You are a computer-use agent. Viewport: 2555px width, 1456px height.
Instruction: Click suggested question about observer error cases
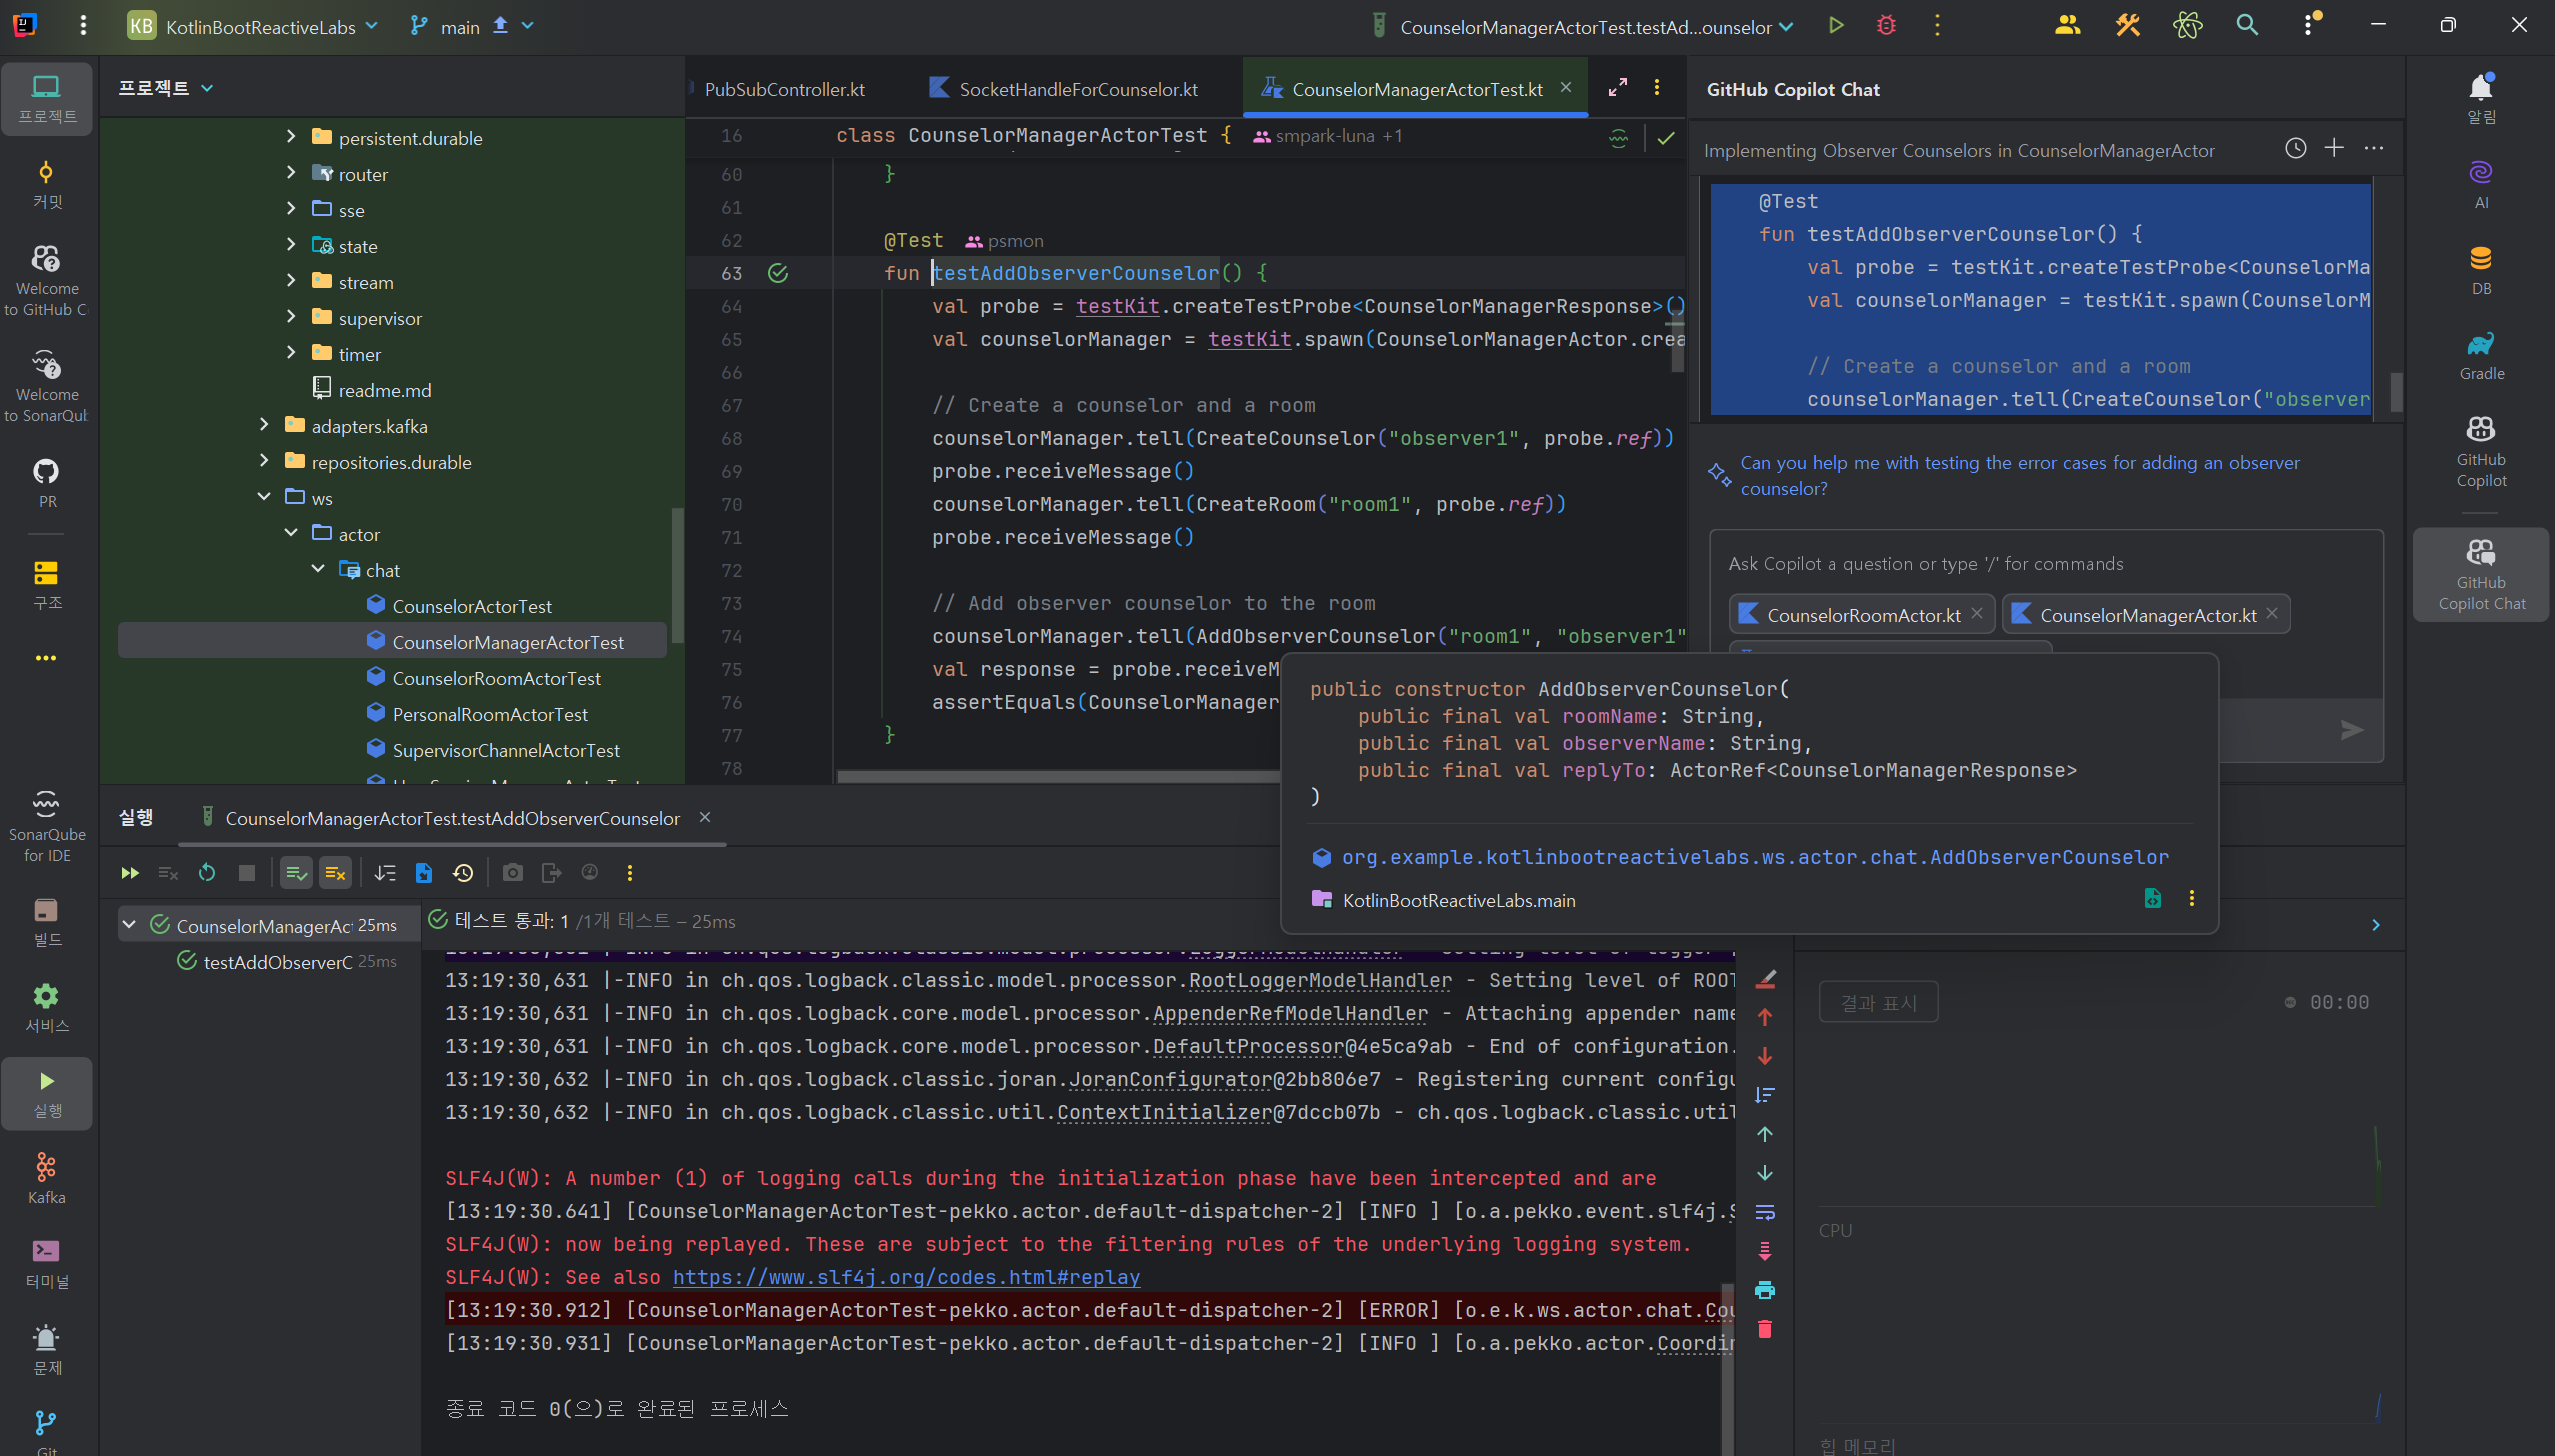pos(2018,475)
